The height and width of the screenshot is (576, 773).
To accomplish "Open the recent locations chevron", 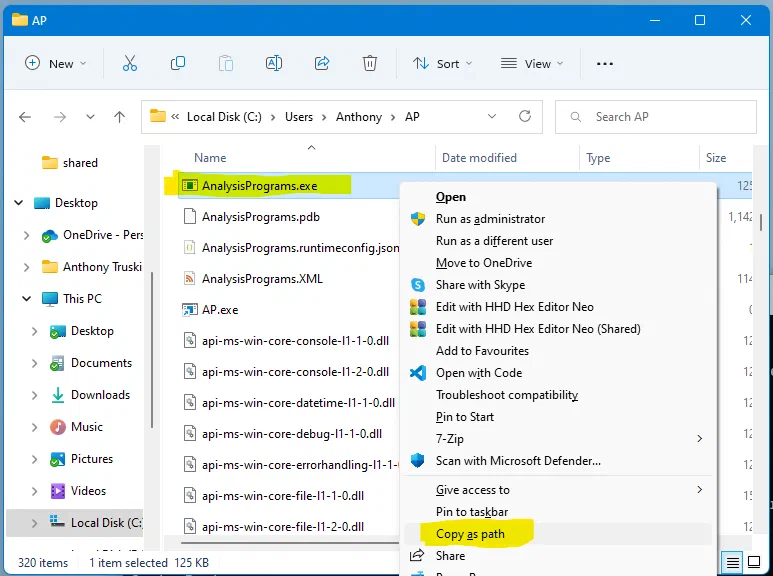I will point(90,117).
